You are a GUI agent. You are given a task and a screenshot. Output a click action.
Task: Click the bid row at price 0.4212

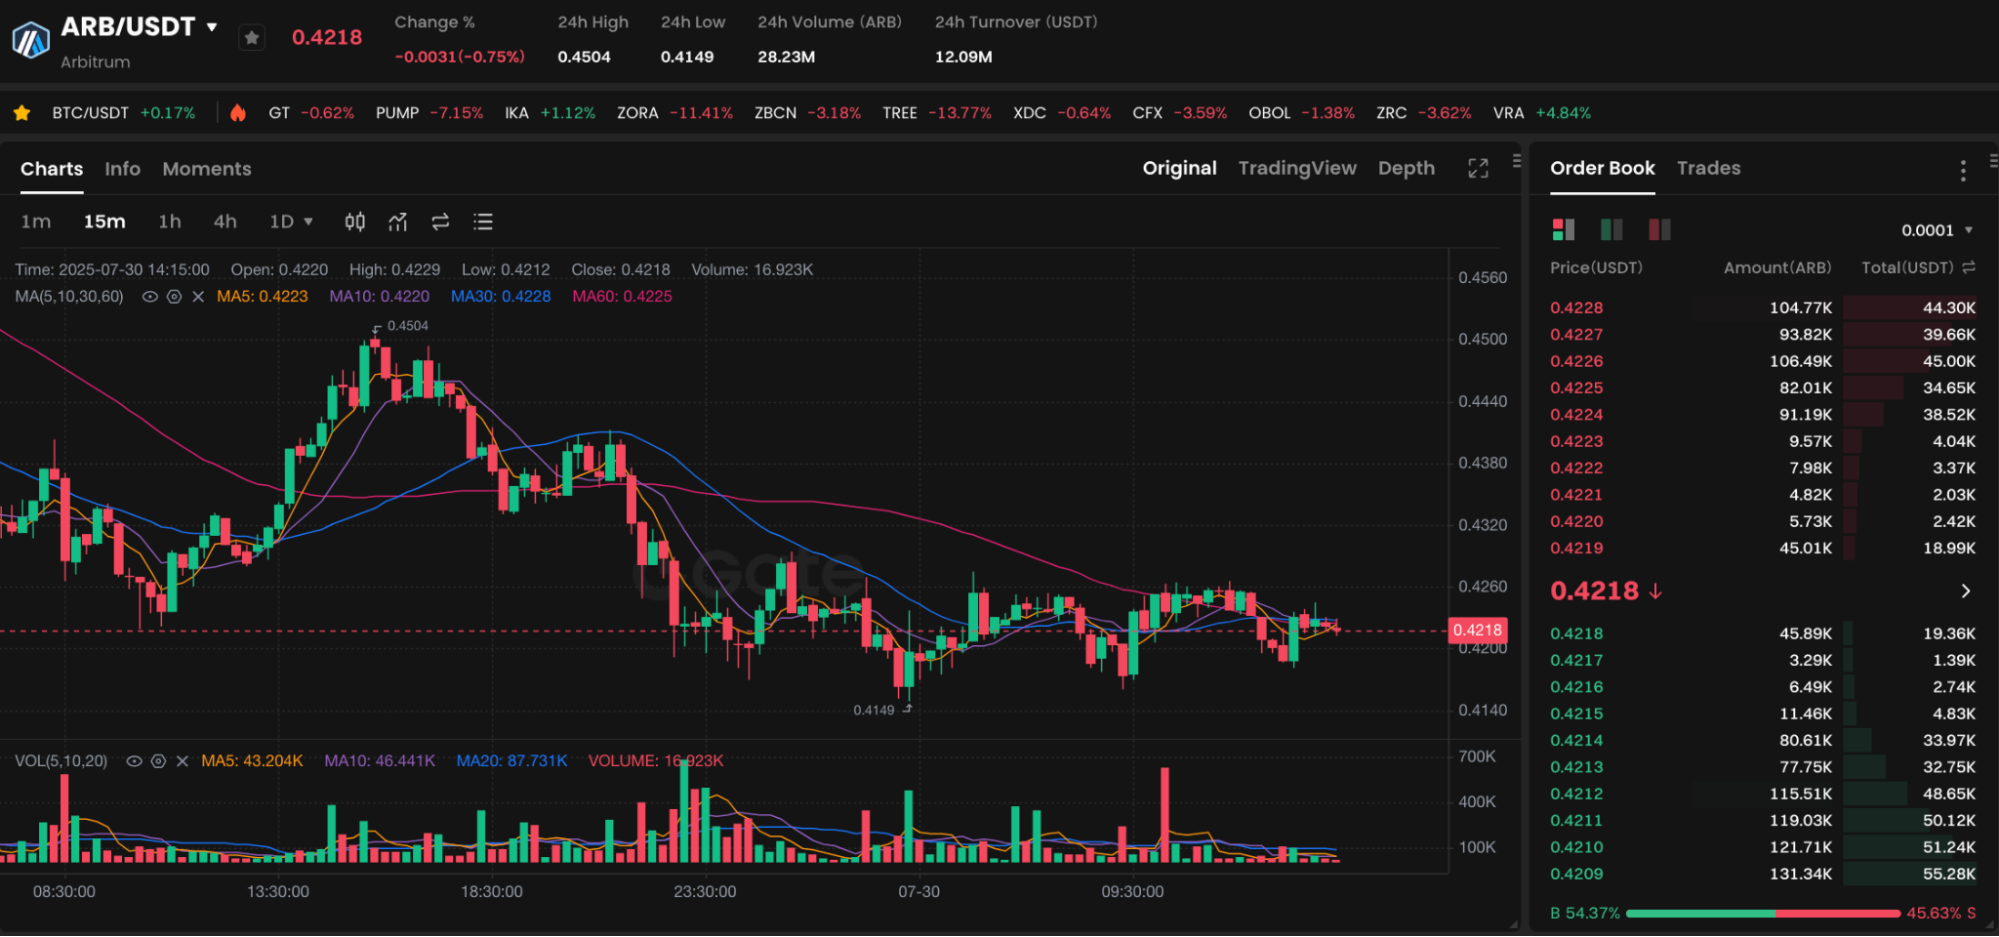click(x=1762, y=793)
